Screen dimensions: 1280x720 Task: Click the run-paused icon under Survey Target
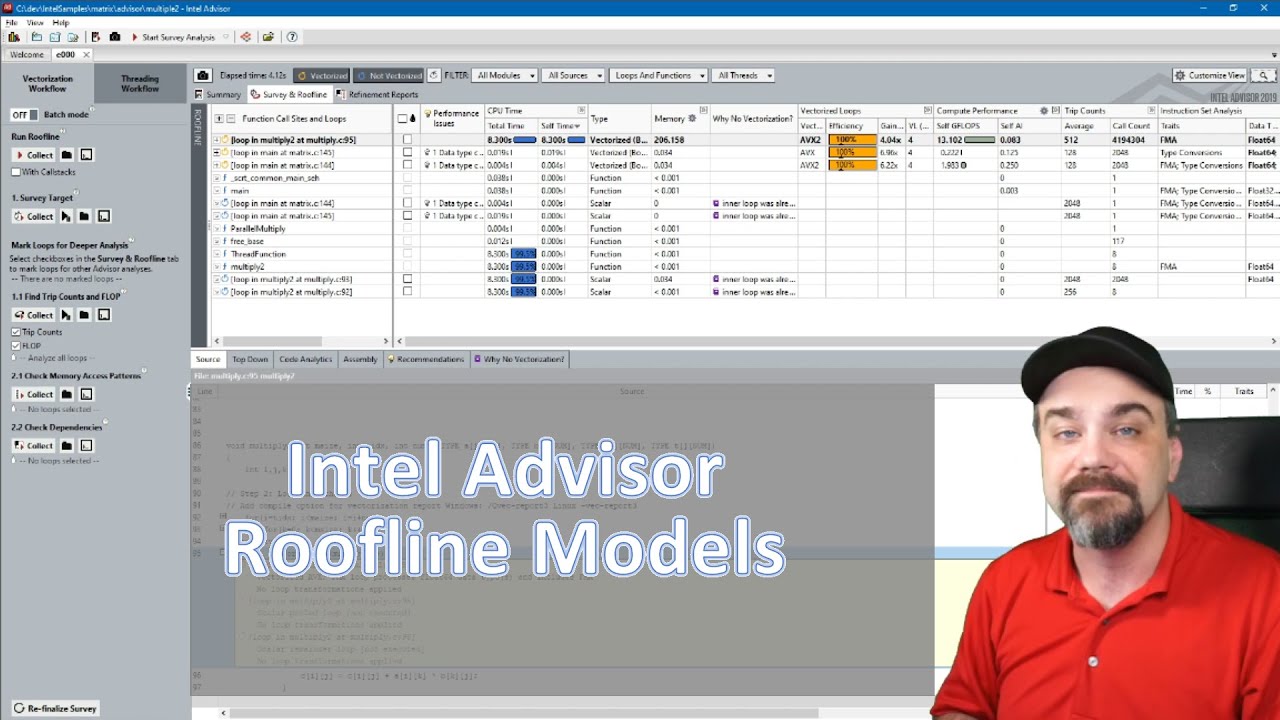tap(66, 216)
